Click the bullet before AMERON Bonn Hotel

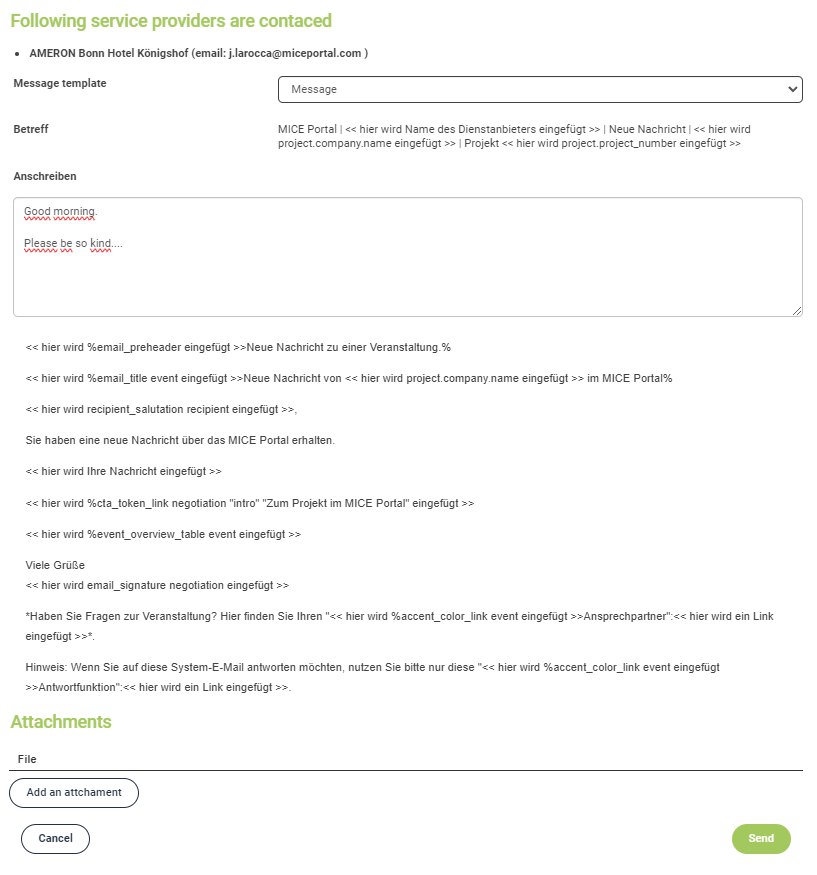[17, 54]
